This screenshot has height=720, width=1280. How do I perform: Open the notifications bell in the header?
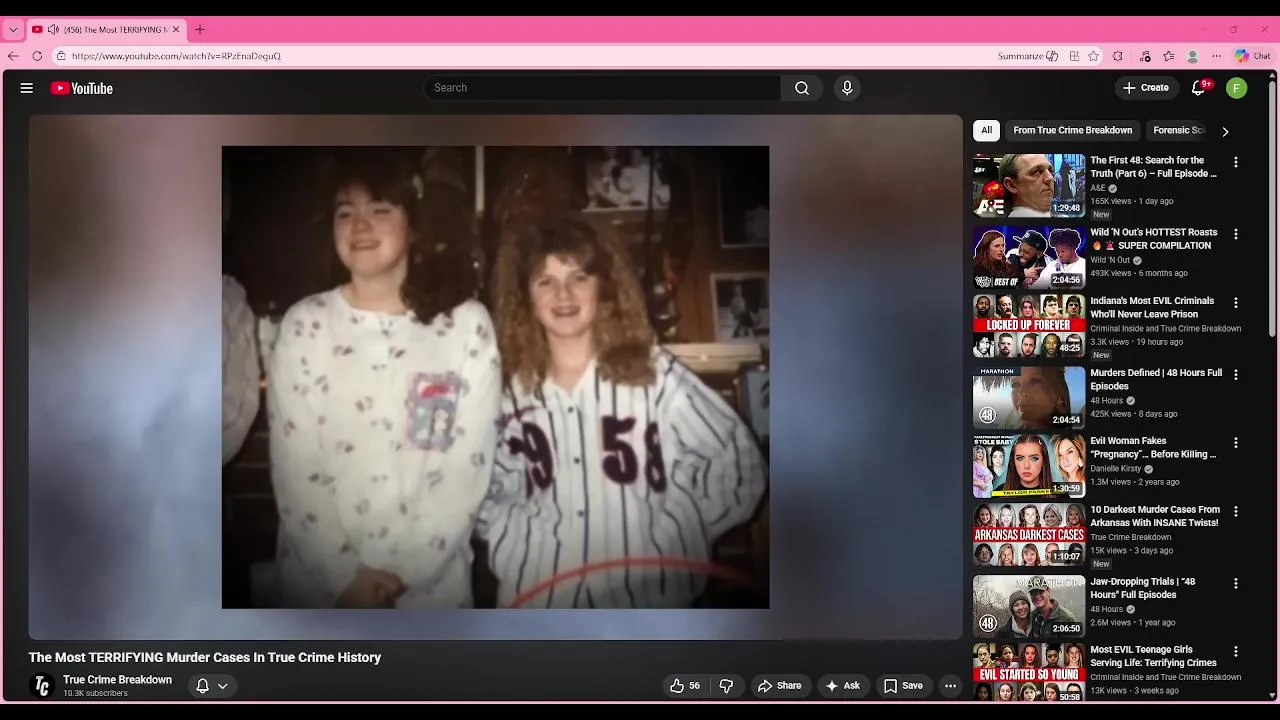(x=1198, y=88)
